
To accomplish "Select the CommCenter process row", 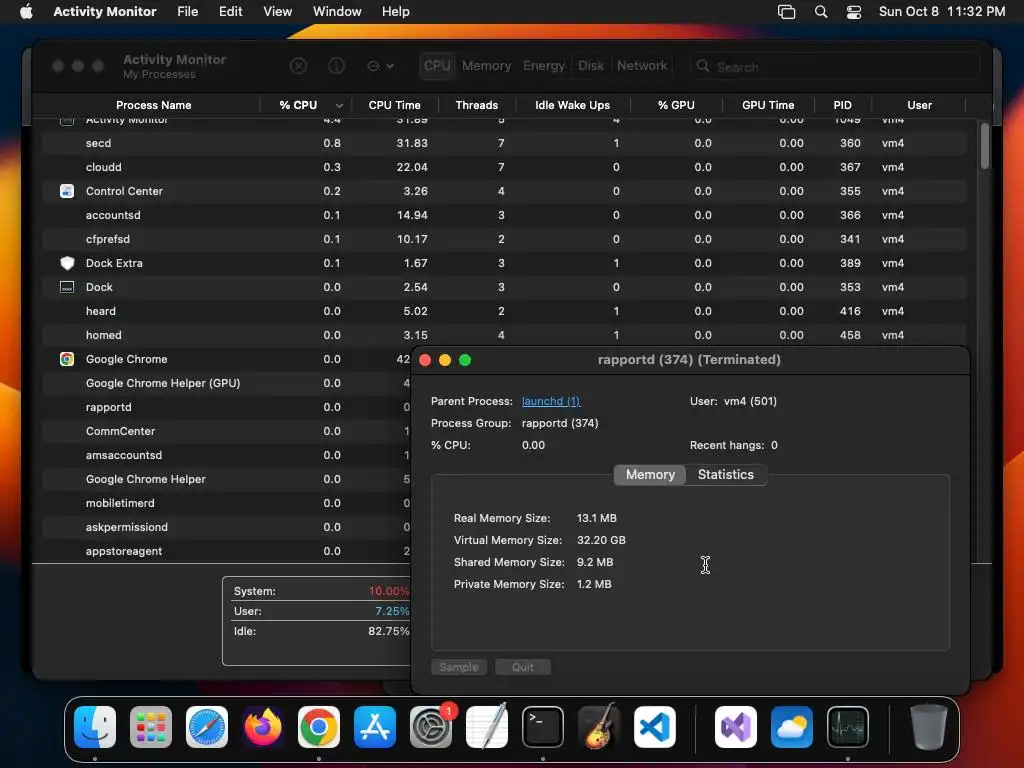I will [x=227, y=431].
